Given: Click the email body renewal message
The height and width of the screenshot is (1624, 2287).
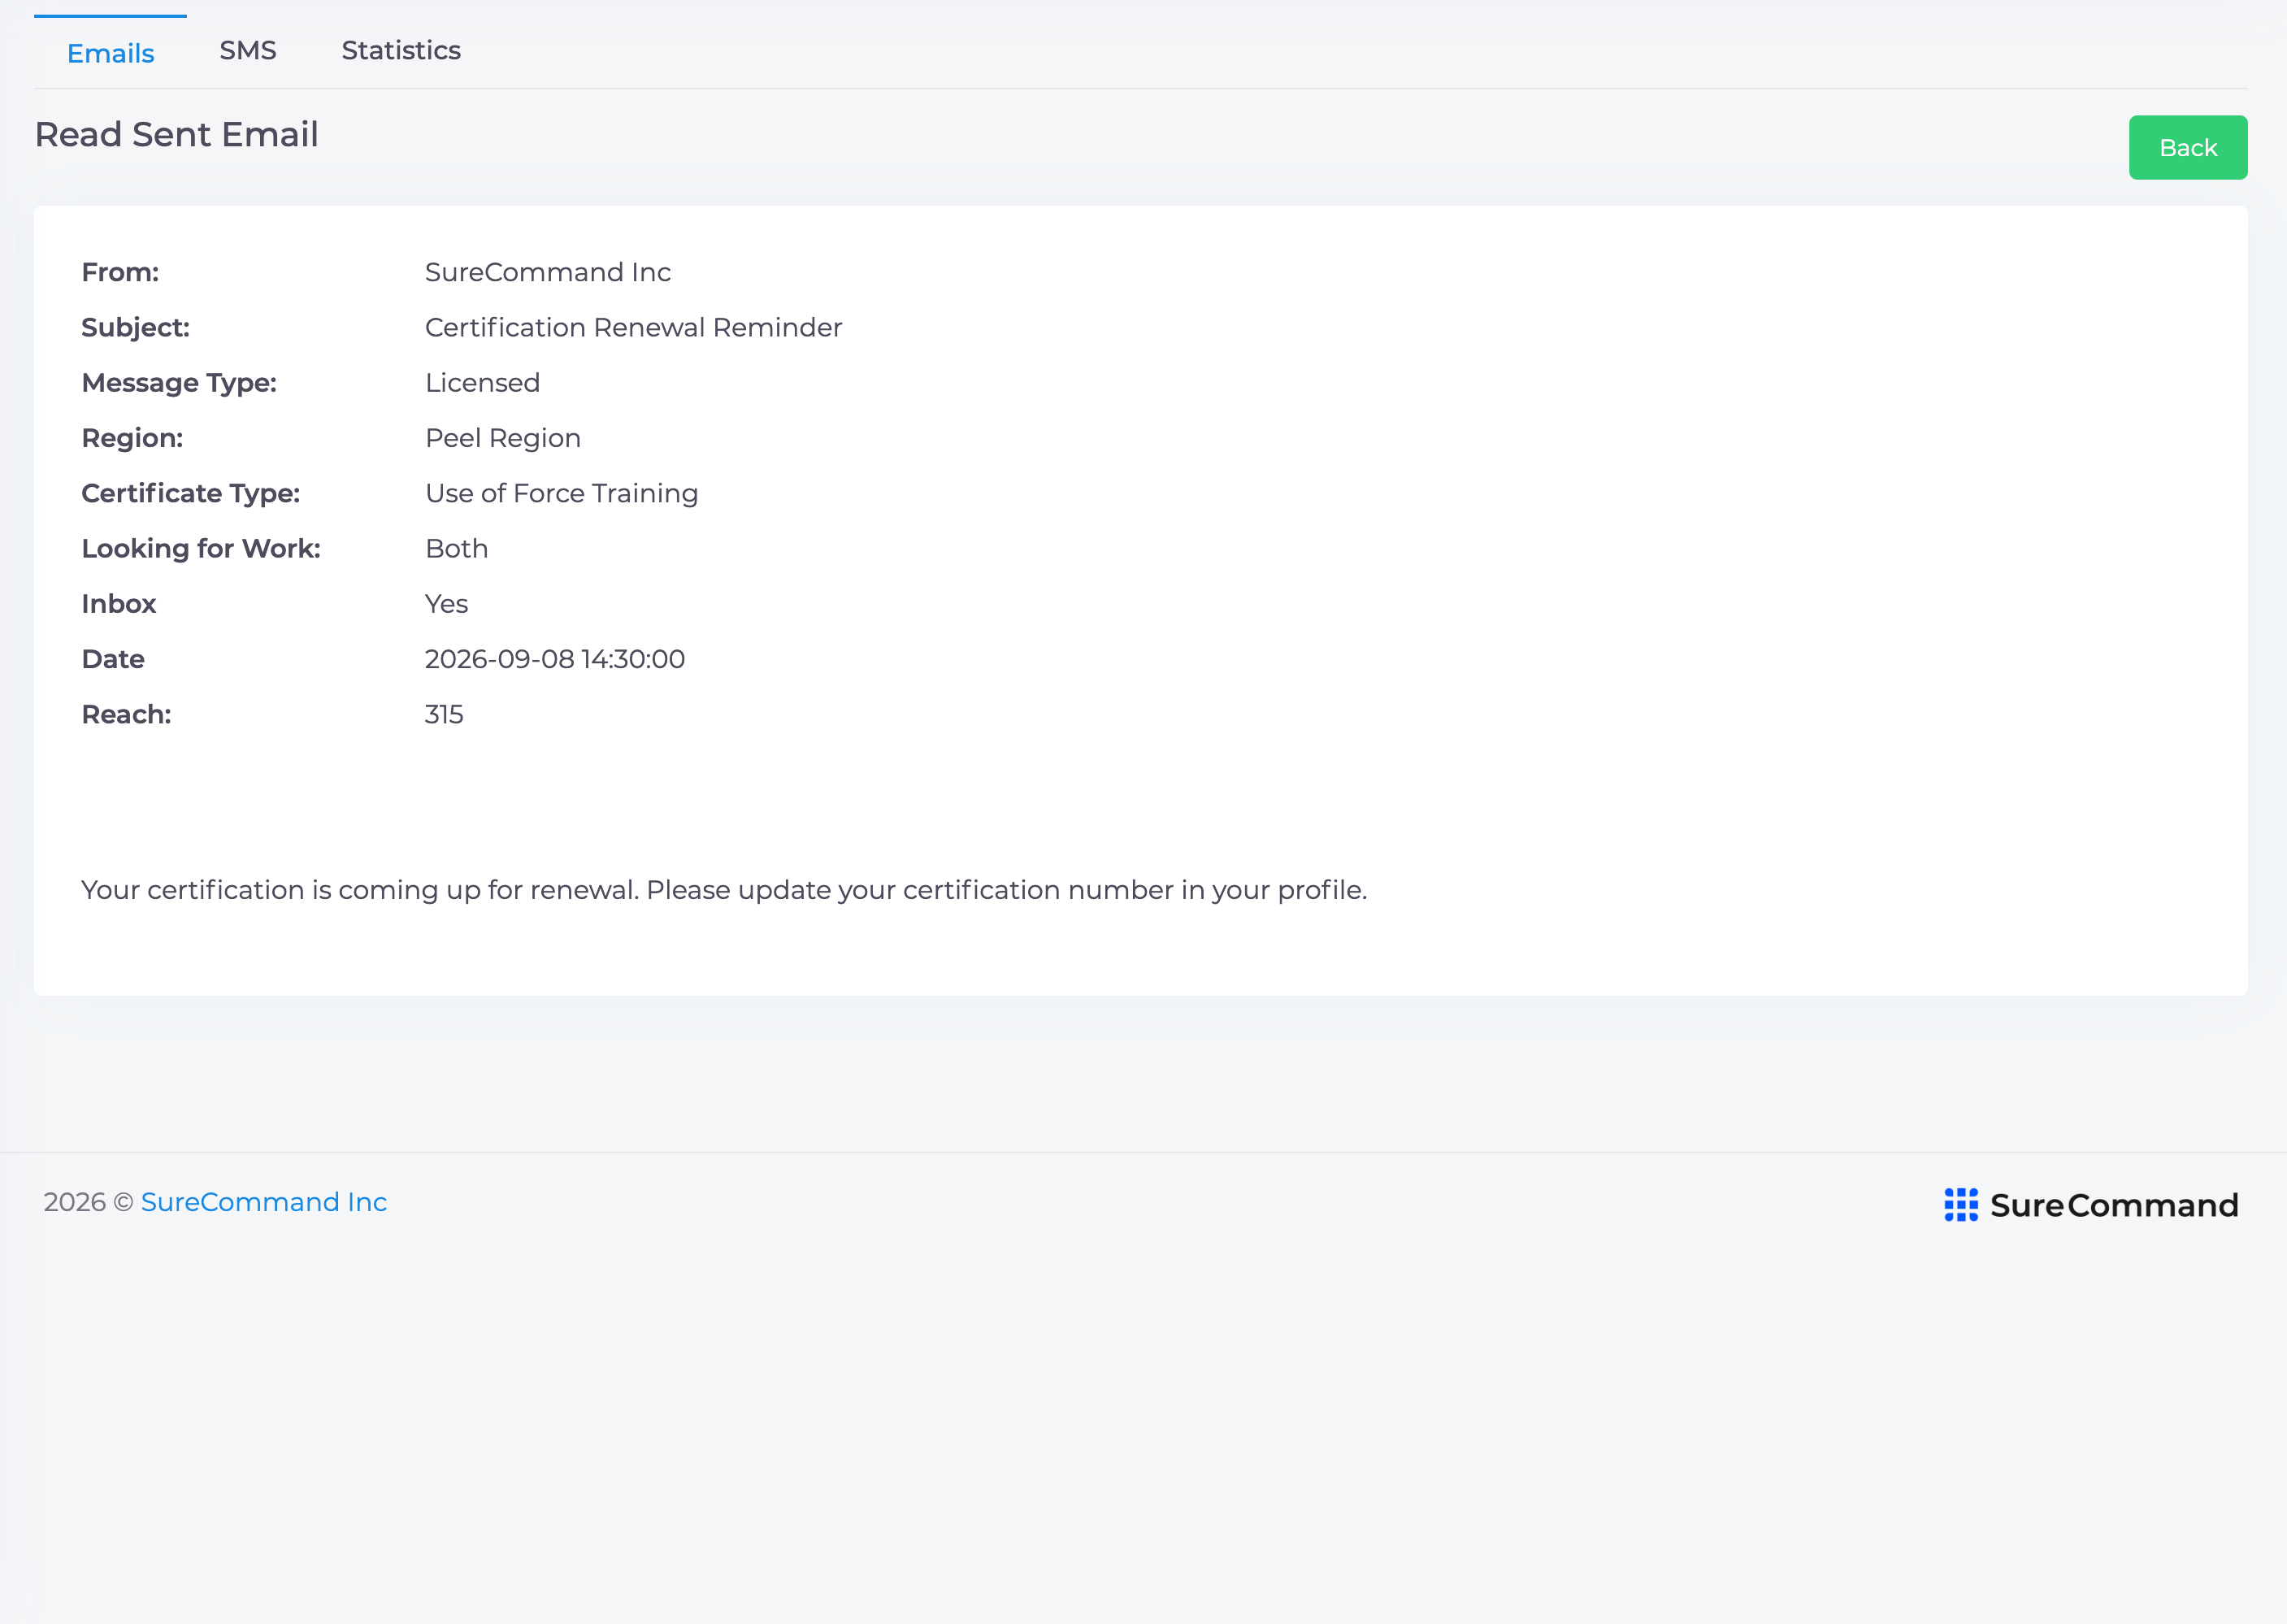Looking at the screenshot, I should point(723,890).
